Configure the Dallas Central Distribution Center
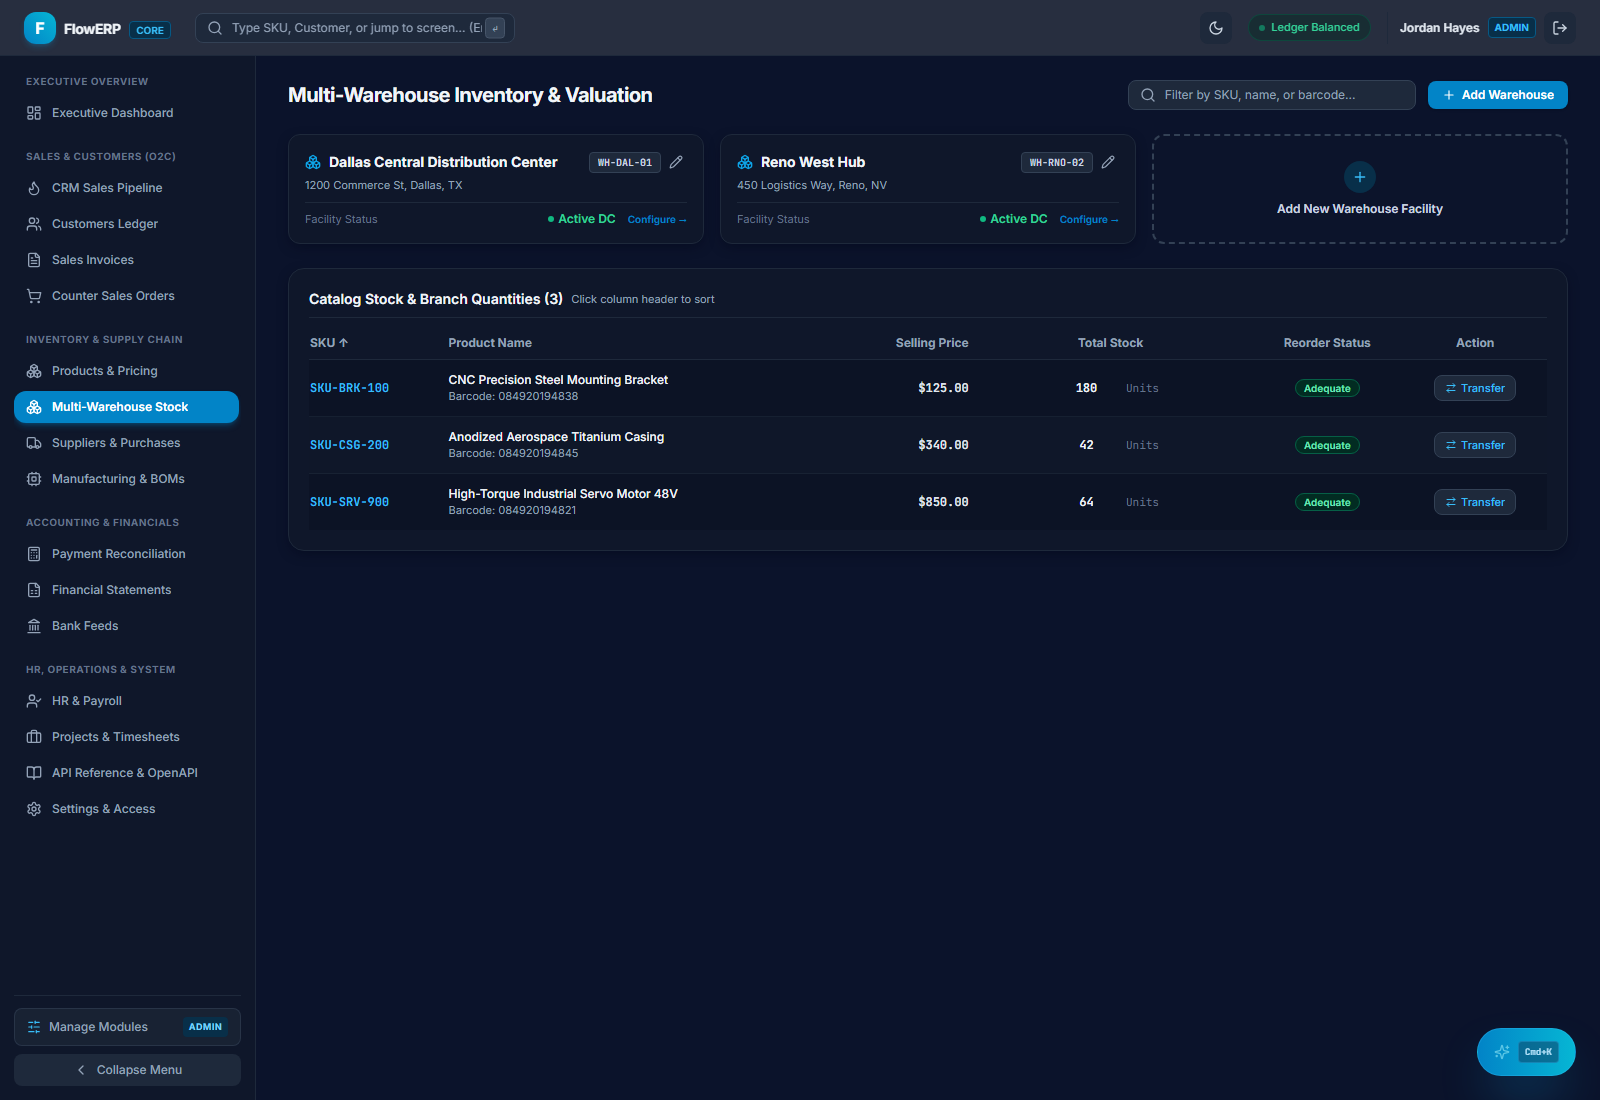Image resolution: width=1600 pixels, height=1100 pixels. click(x=657, y=220)
